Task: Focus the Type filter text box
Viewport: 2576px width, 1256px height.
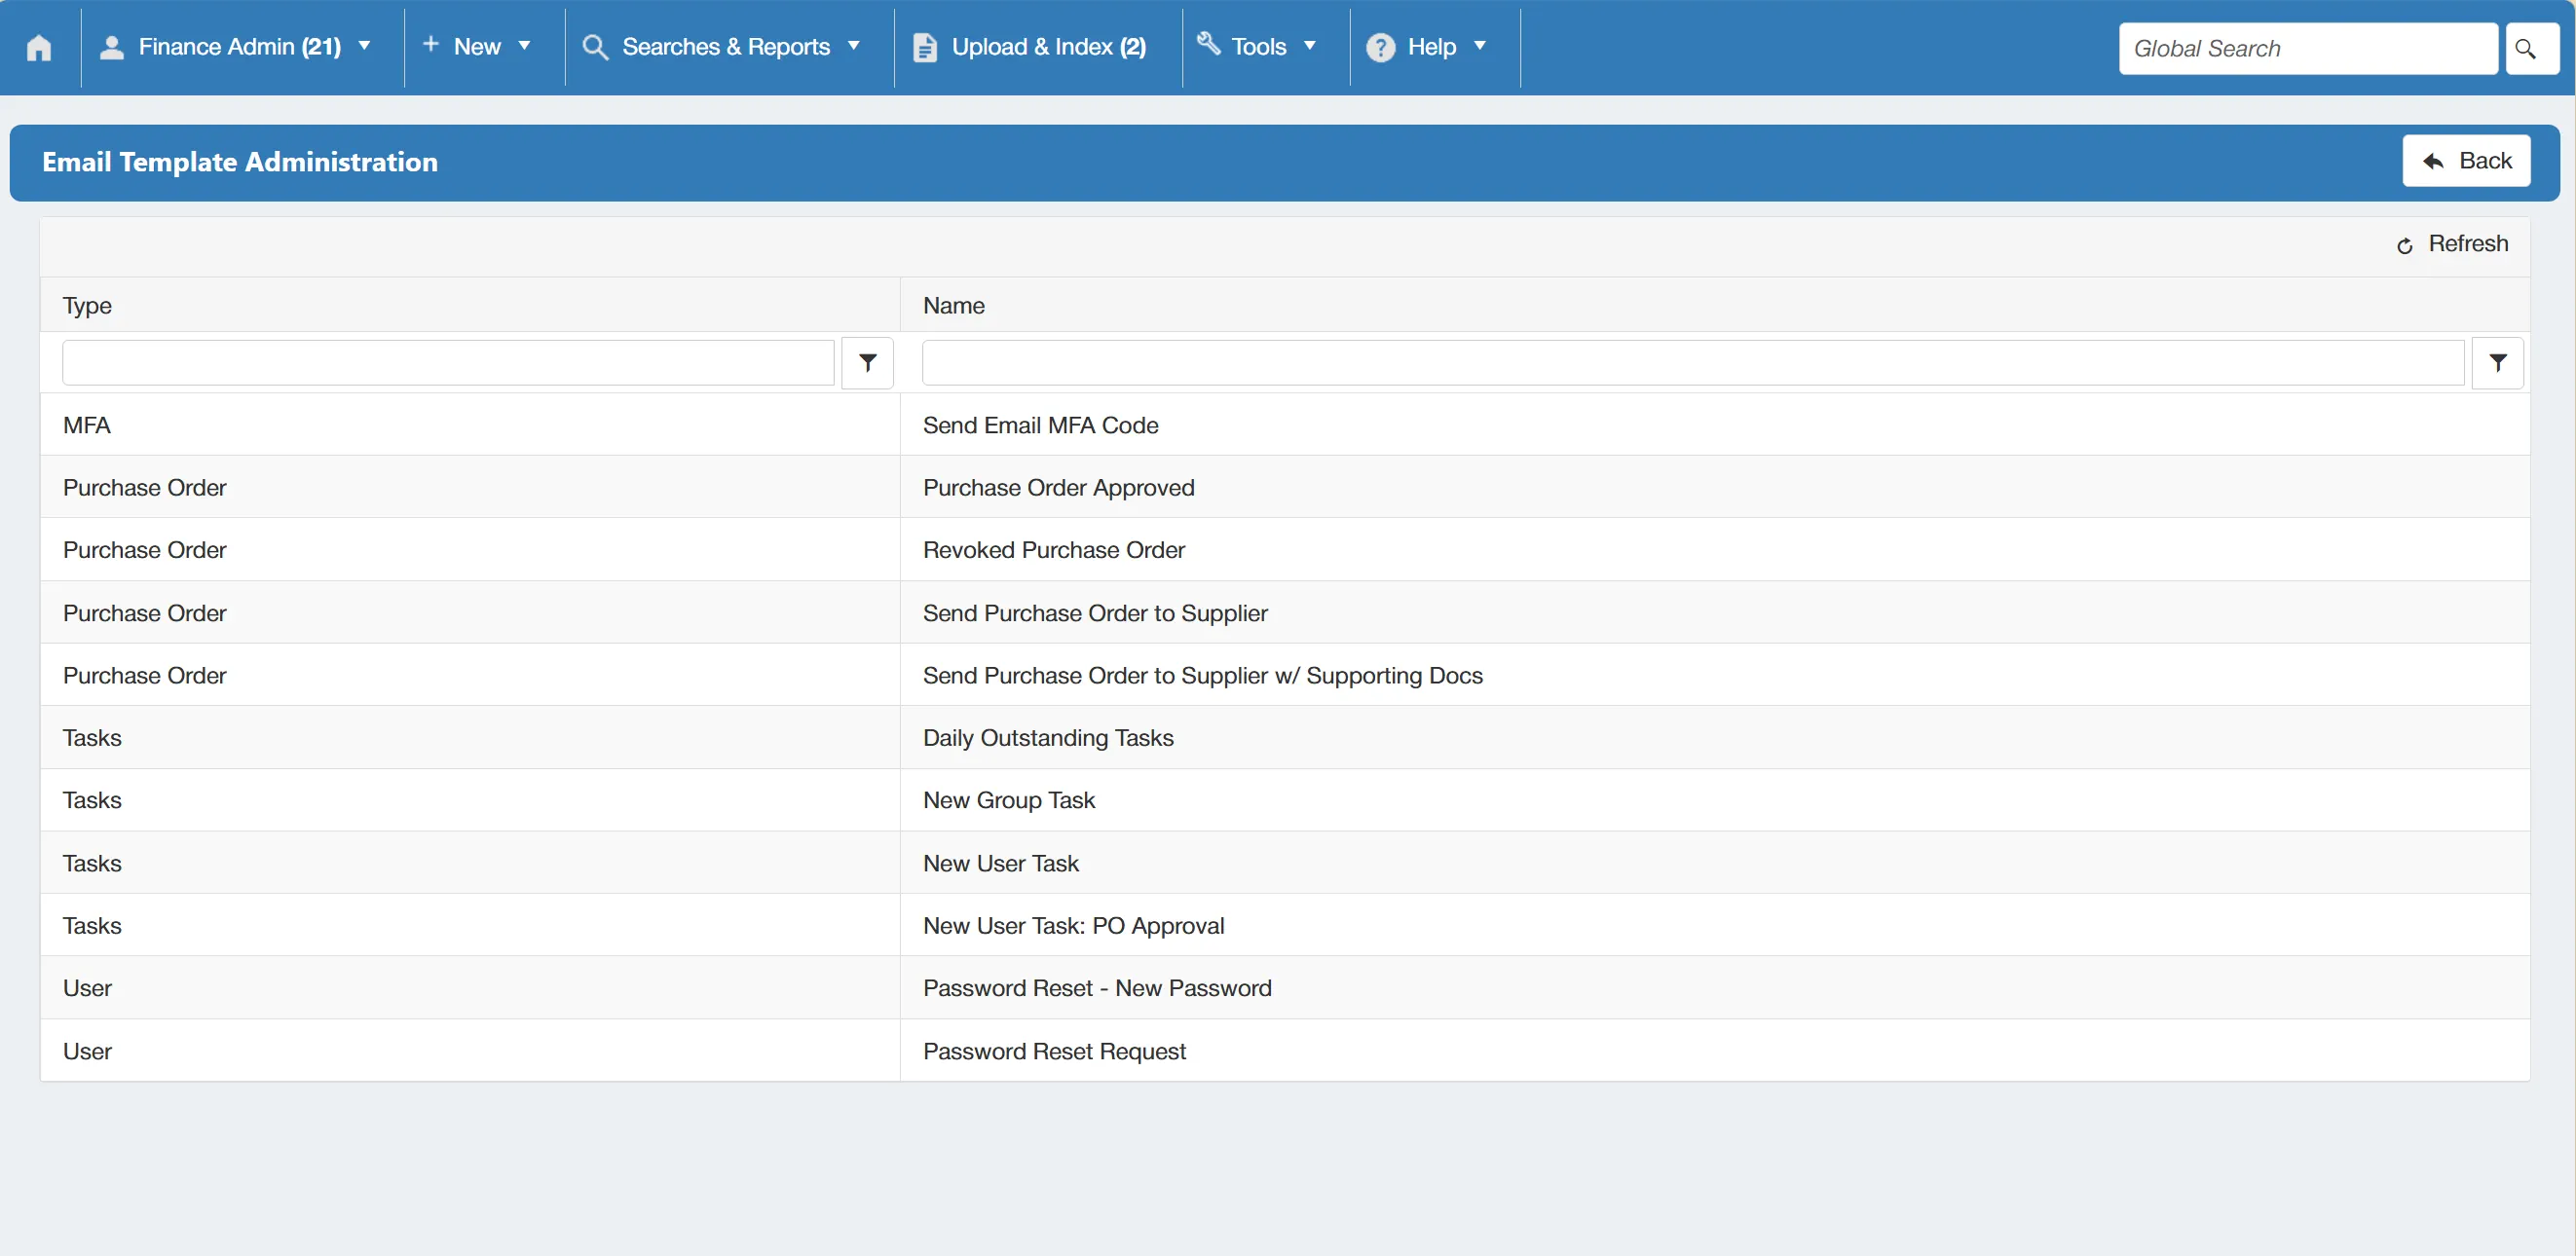Action: [447, 363]
